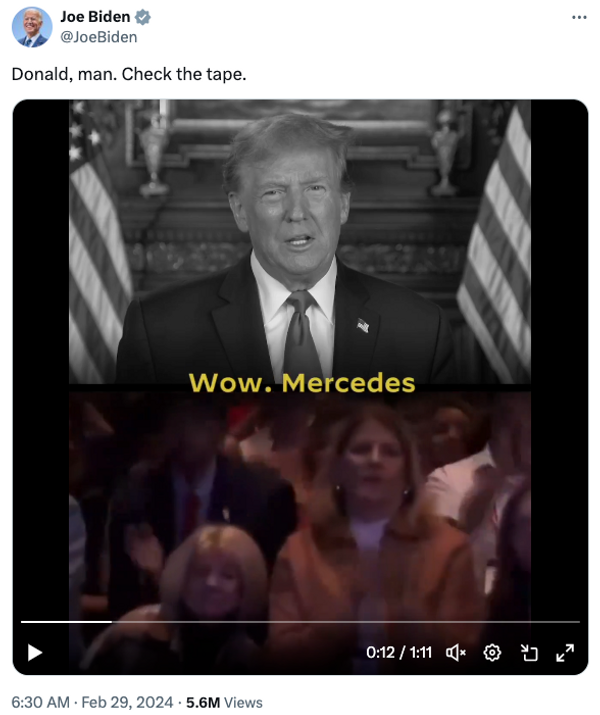Click the Joe Biden display name

tap(95, 17)
